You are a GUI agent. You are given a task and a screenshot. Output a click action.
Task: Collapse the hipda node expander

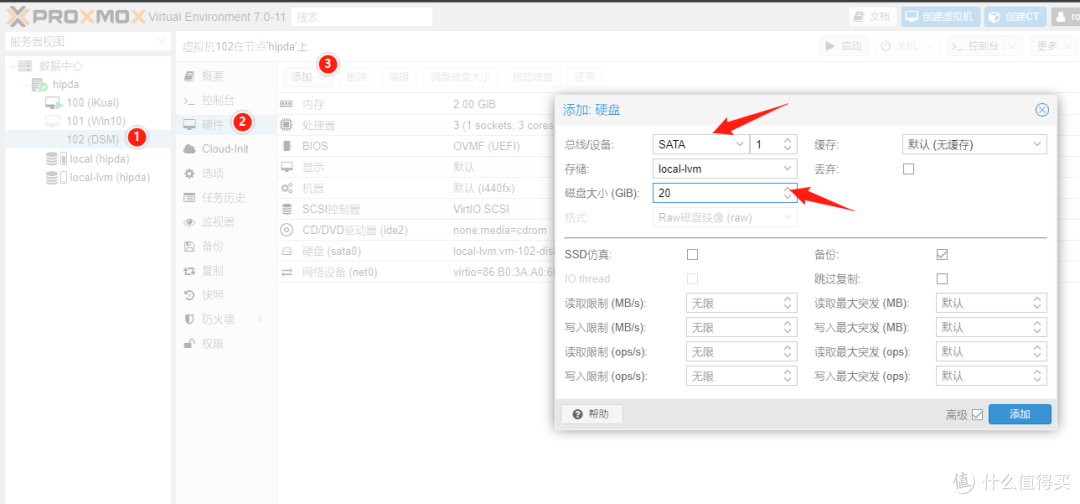click(25, 85)
